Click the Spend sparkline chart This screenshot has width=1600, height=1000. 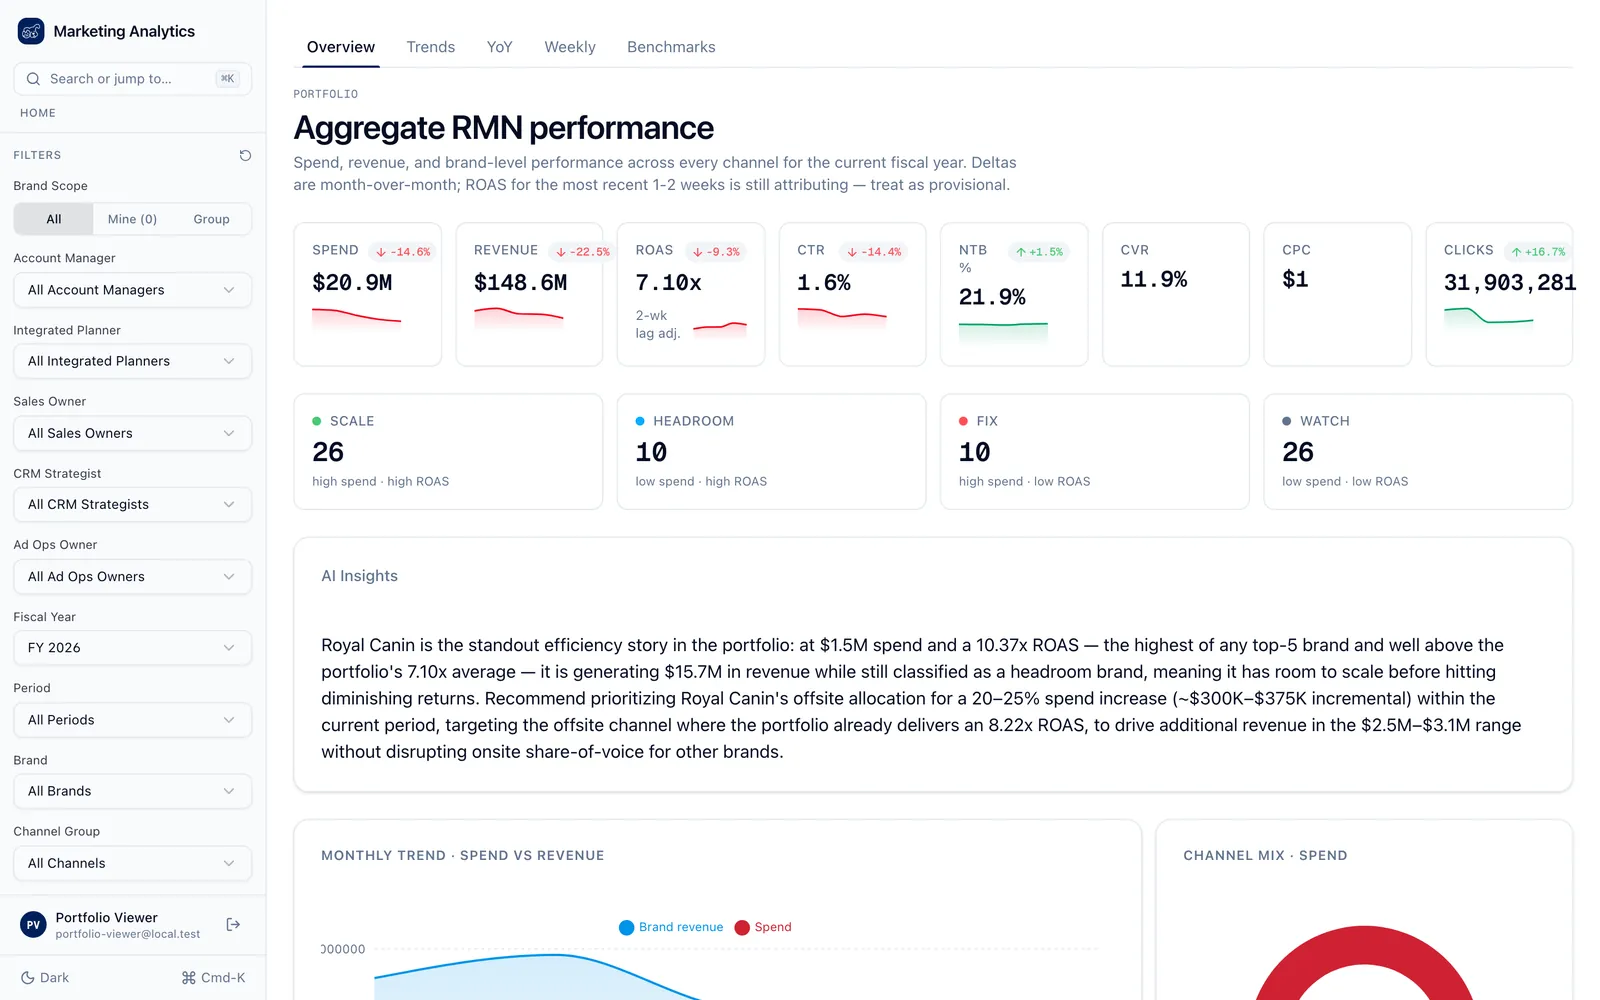click(x=356, y=319)
